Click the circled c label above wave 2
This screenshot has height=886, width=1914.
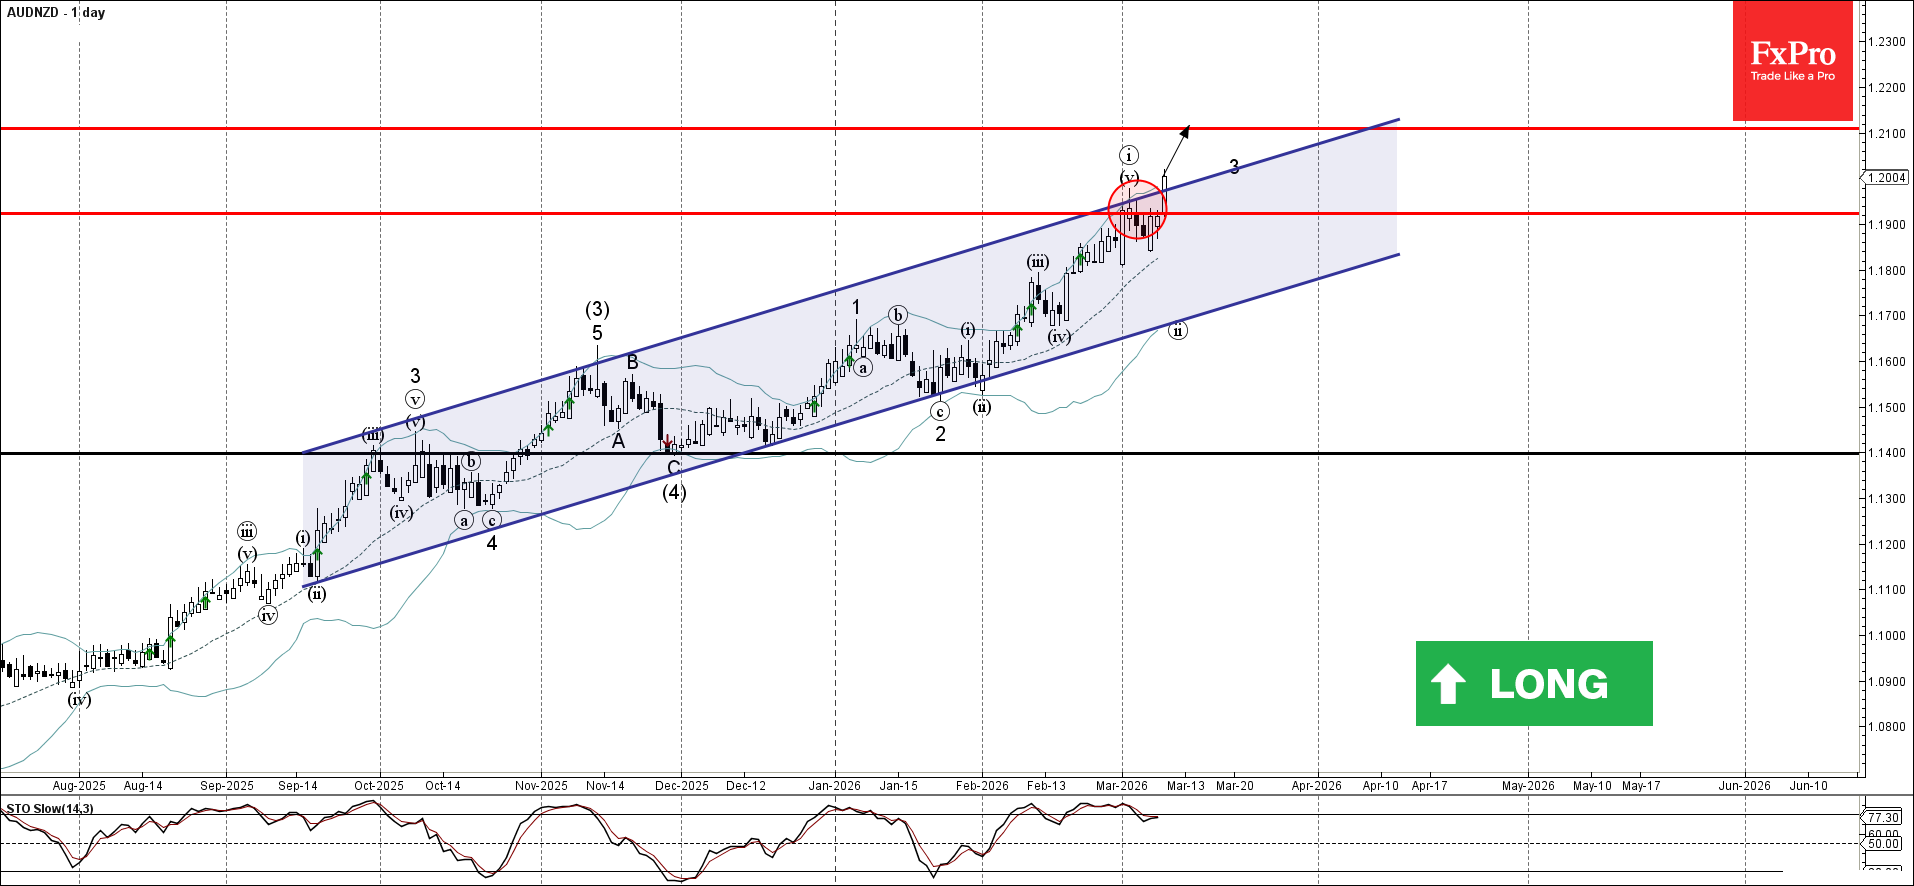[940, 411]
